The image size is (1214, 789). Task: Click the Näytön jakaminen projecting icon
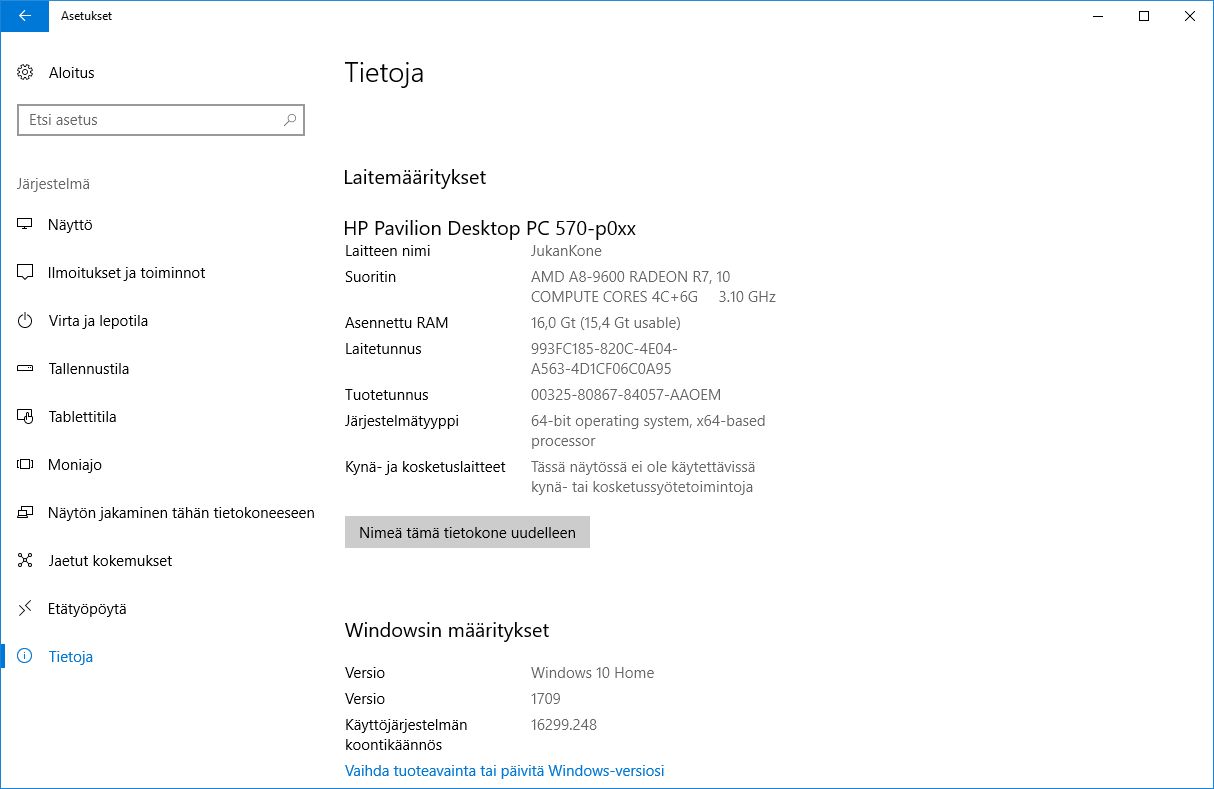pos(26,513)
